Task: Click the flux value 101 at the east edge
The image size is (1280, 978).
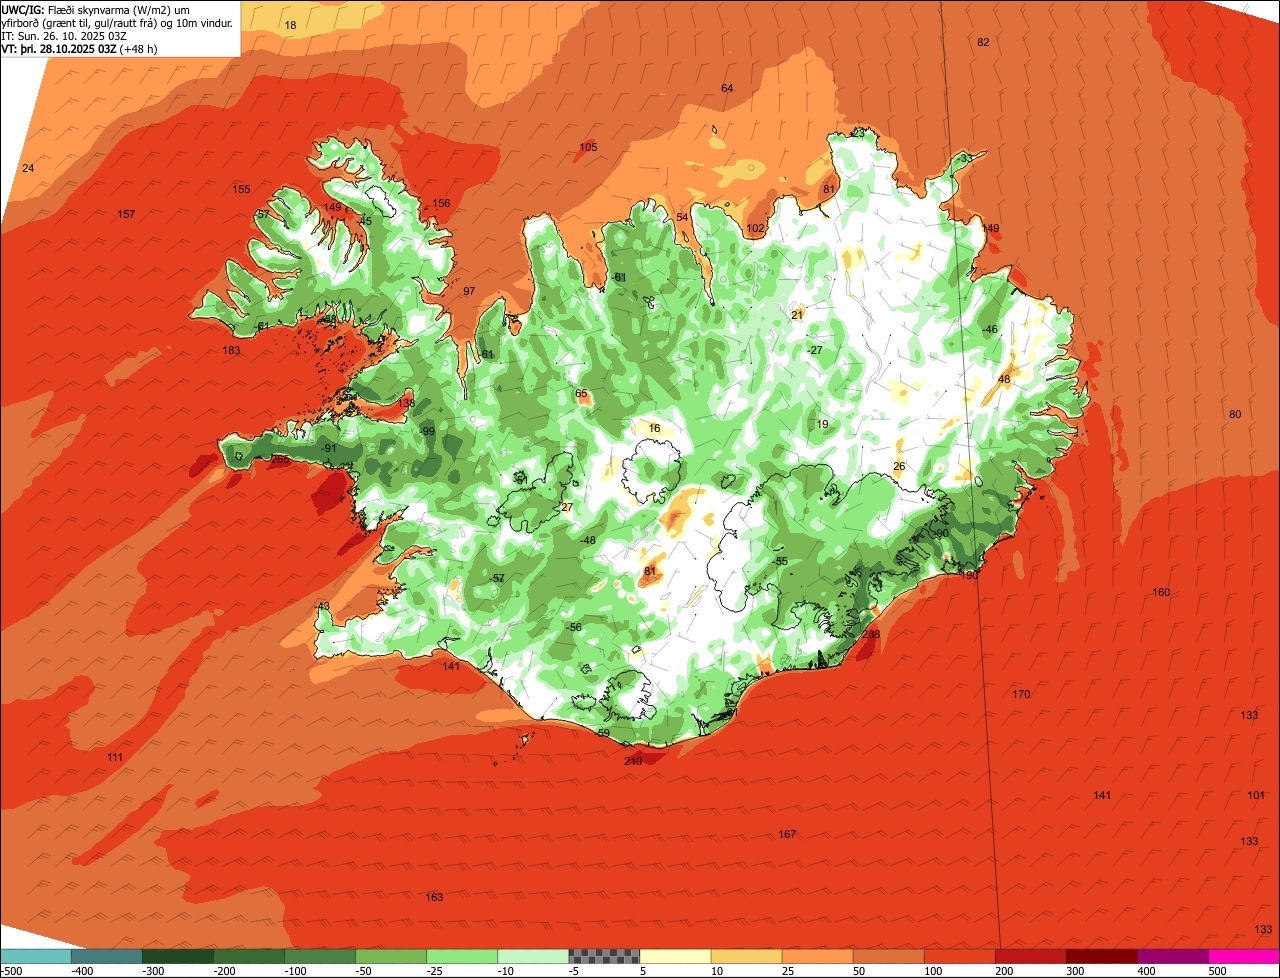Action: [1256, 796]
